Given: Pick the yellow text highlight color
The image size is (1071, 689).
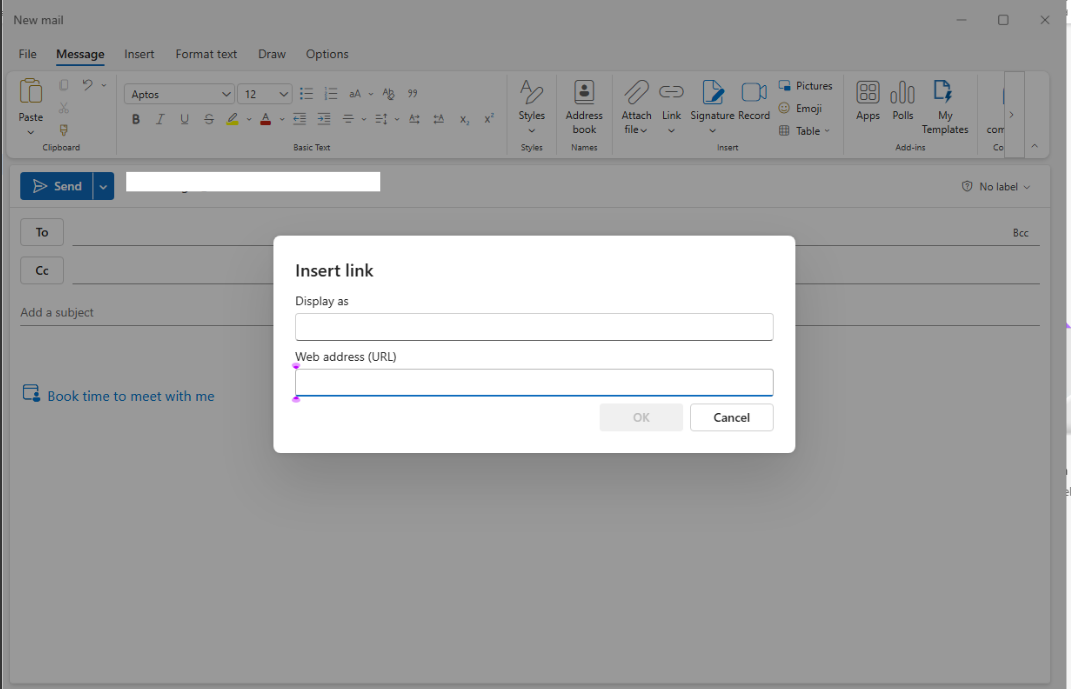Looking at the screenshot, I should click(232, 119).
